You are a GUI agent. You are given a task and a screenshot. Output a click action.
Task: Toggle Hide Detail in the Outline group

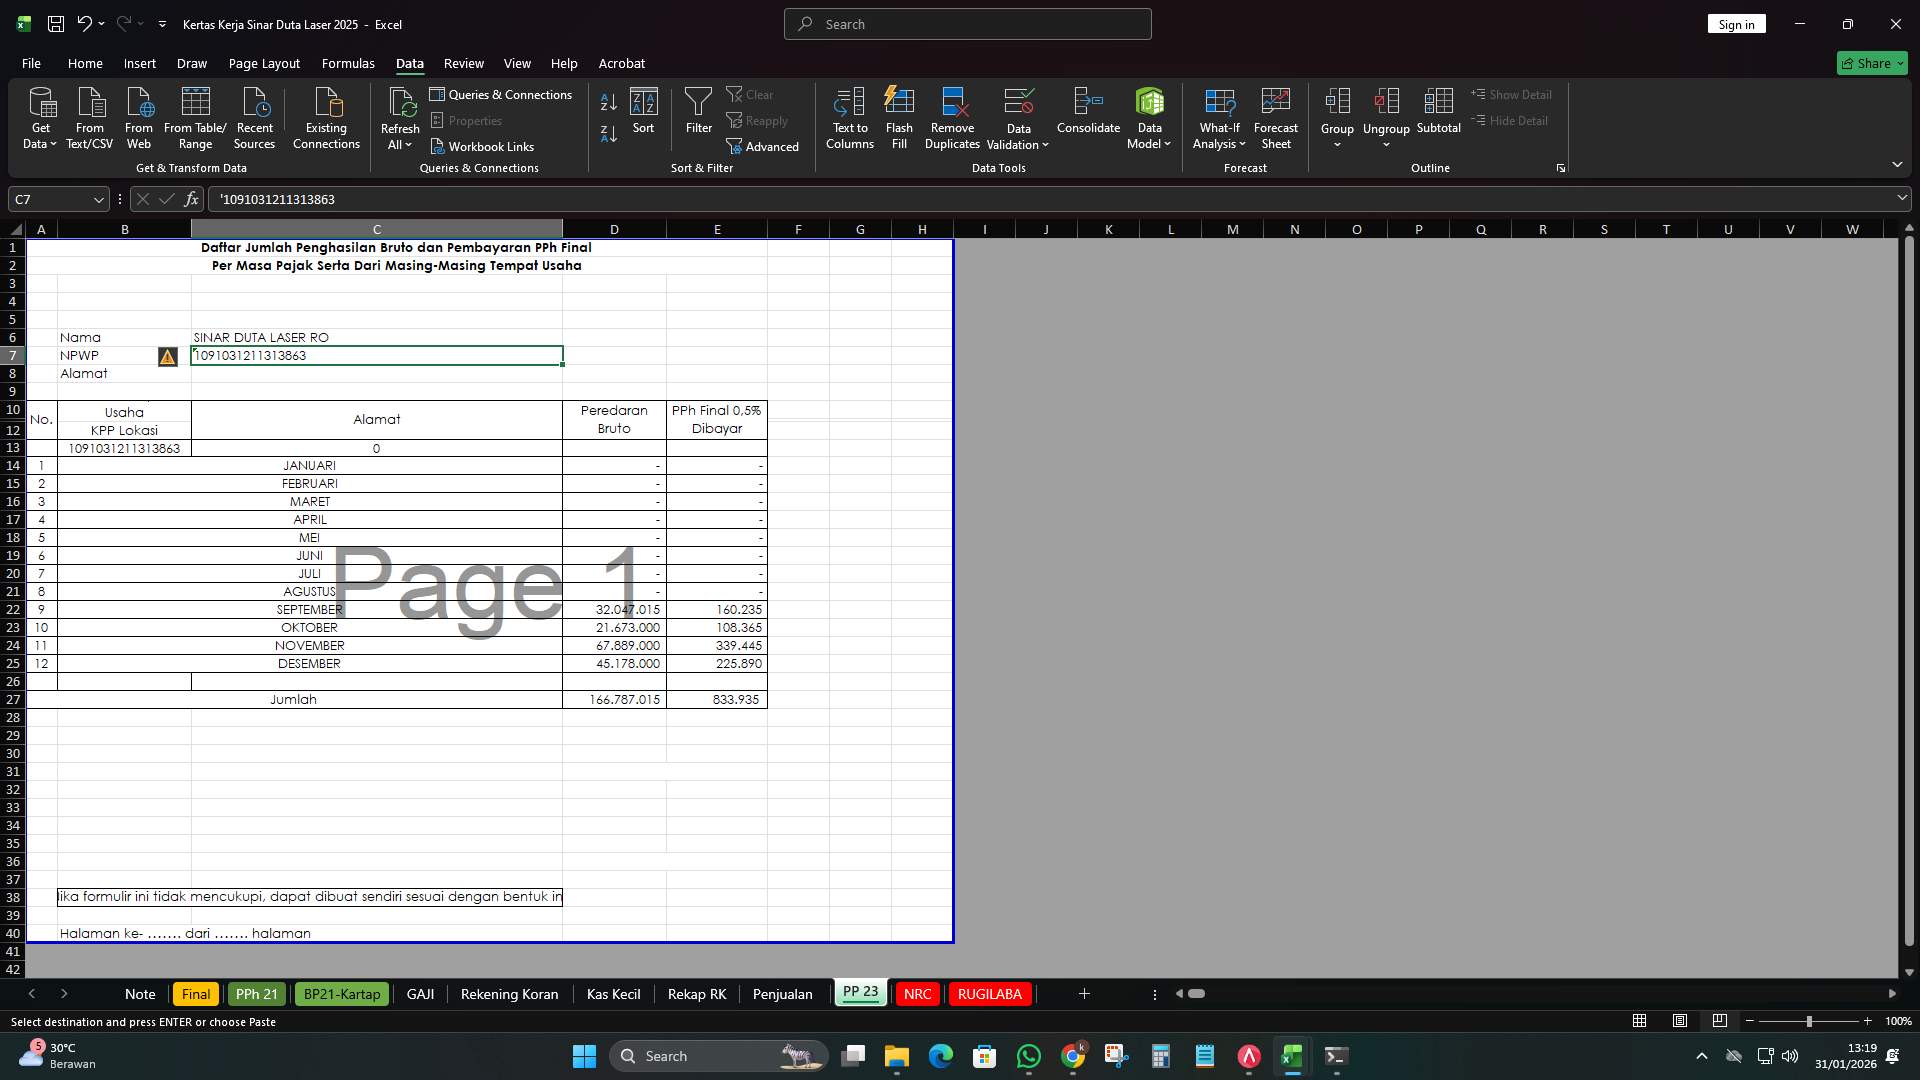point(1513,120)
